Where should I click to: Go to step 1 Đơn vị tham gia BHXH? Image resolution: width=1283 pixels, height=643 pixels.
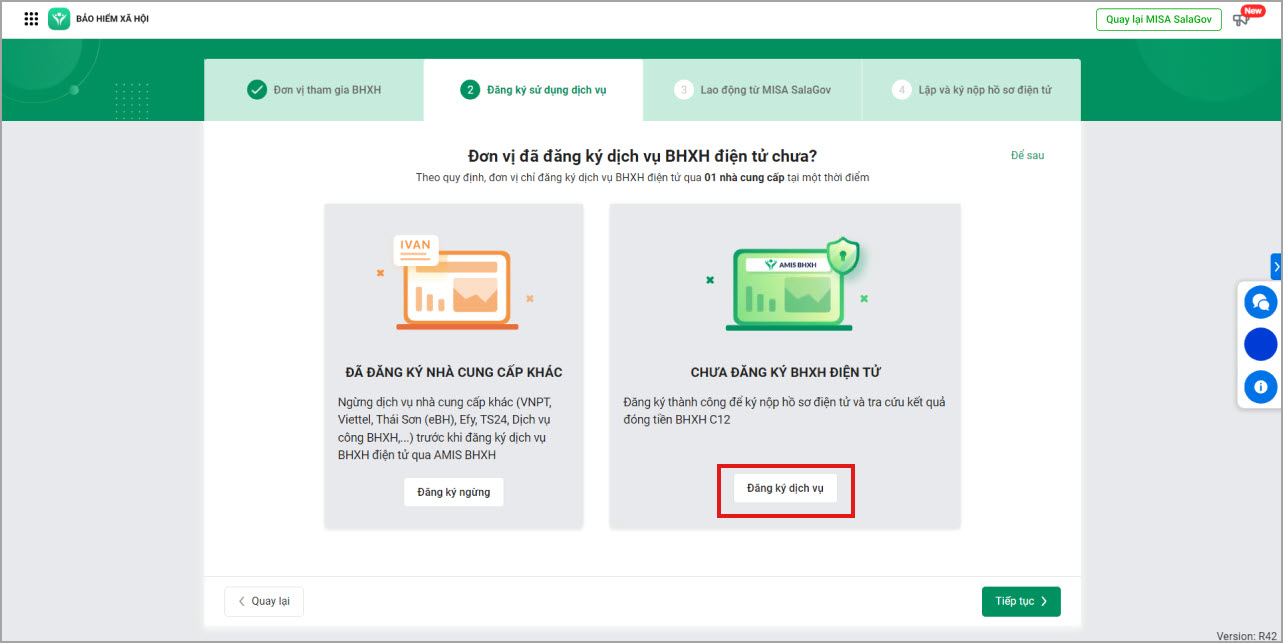(x=314, y=90)
